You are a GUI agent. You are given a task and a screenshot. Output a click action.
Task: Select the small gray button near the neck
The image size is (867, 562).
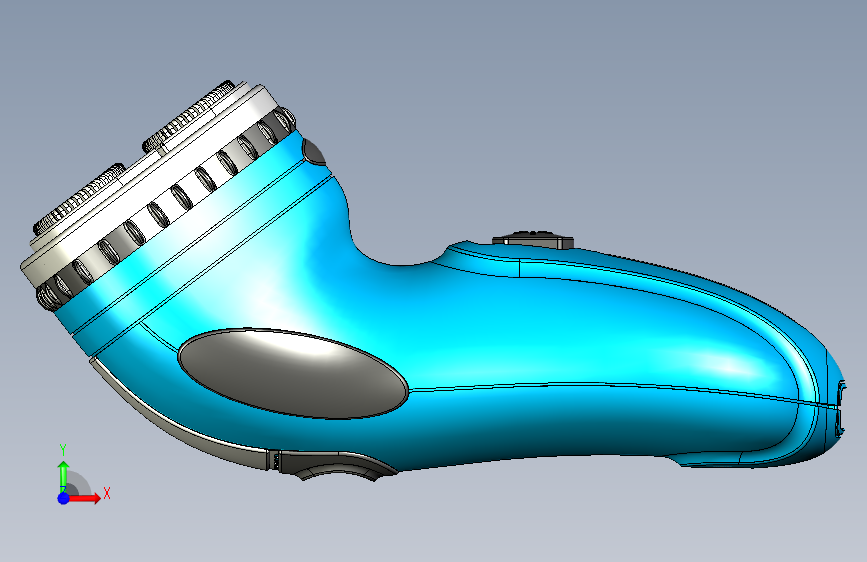tap(315, 152)
